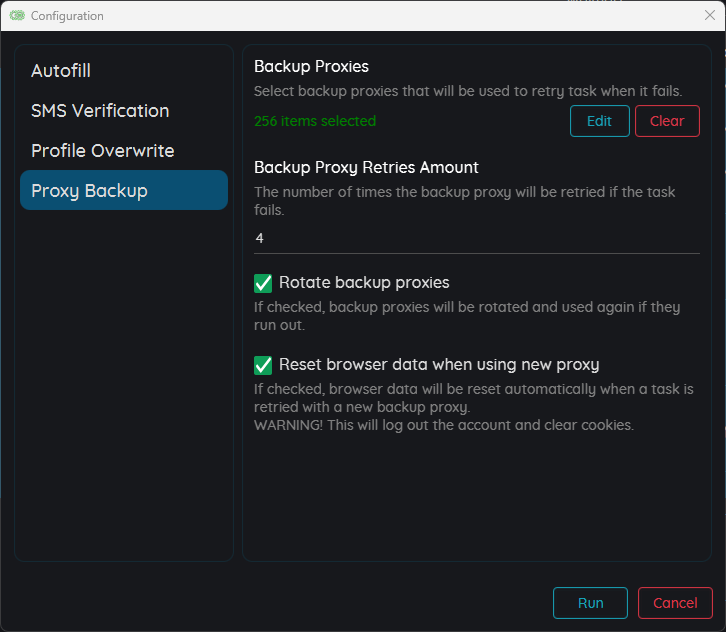Clear the backup proxies selection
This screenshot has width=726, height=632.
[667, 121]
